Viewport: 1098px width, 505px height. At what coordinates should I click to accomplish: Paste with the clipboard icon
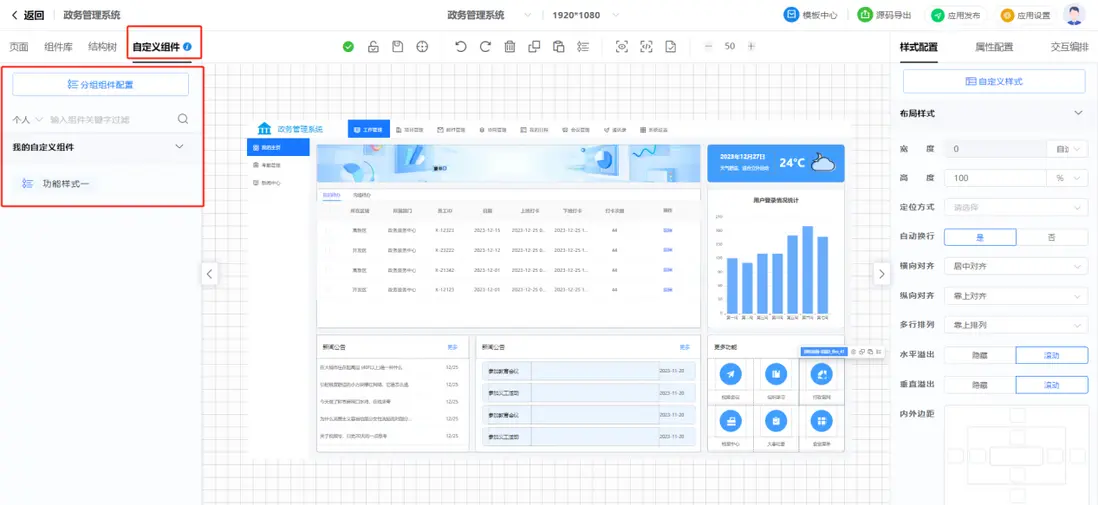point(558,47)
